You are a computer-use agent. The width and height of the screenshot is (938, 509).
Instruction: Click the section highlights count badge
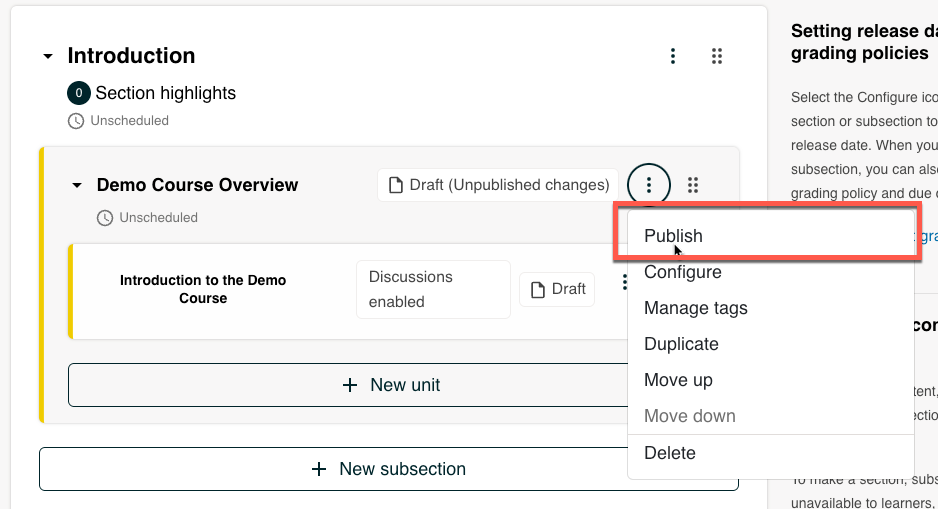coord(78,93)
